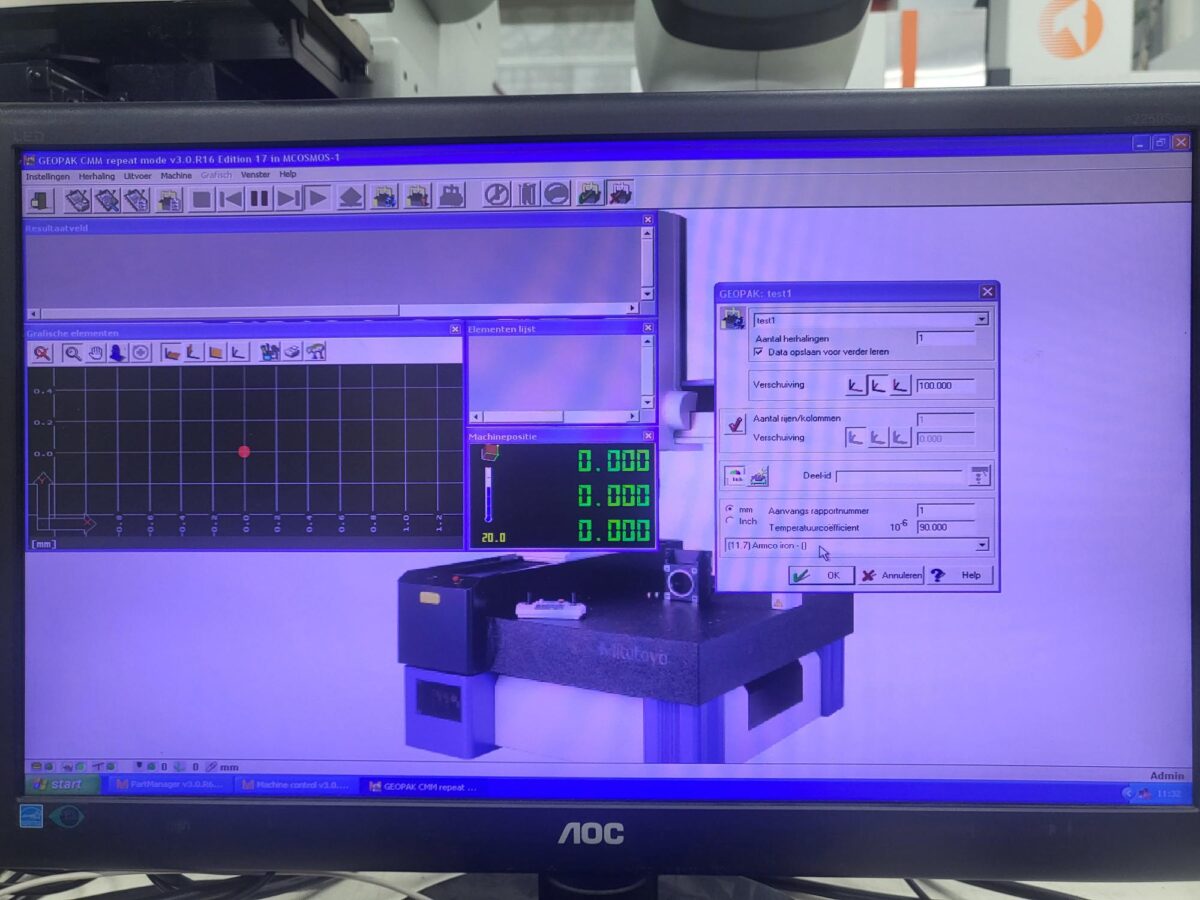Click the crossed-out magnifier icon in Grafische elementen

pos(42,352)
